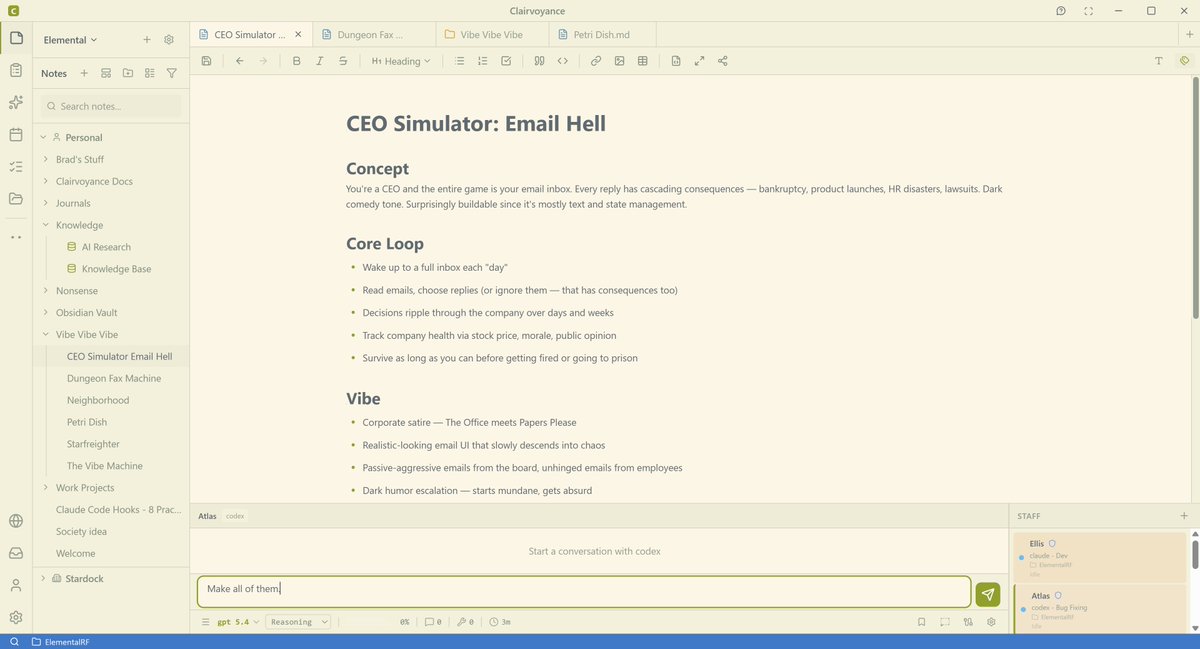Switch to the Petri Dish.md tab

tap(604, 34)
